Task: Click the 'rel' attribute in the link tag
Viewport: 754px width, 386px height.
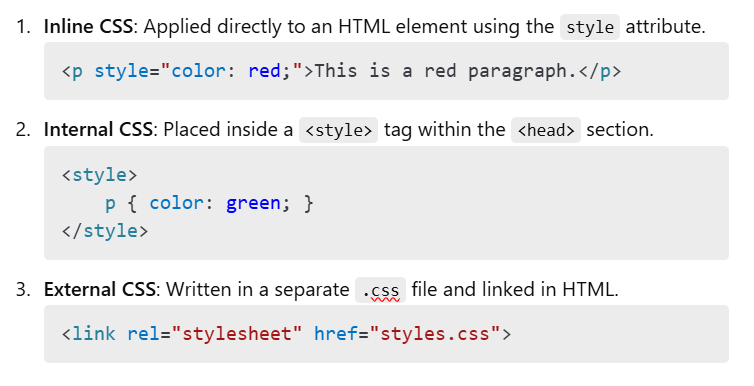Action: coord(143,334)
